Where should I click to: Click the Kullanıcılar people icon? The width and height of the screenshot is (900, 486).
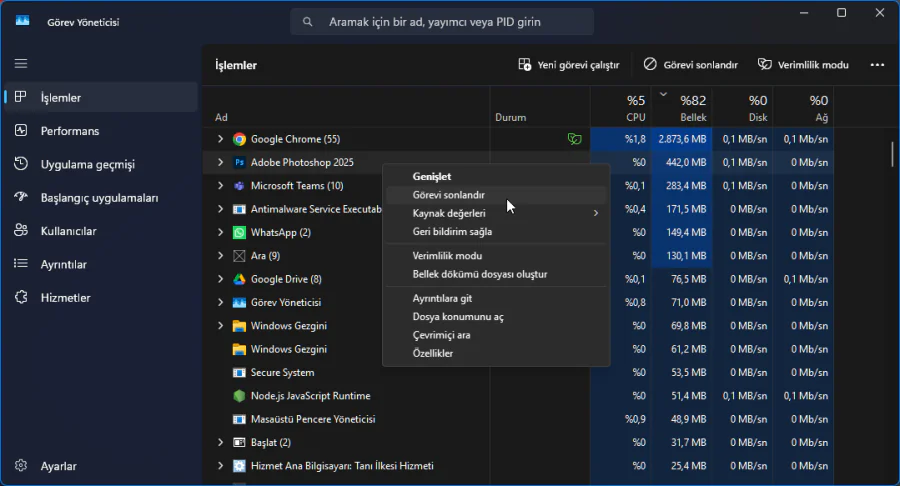tap(21, 230)
